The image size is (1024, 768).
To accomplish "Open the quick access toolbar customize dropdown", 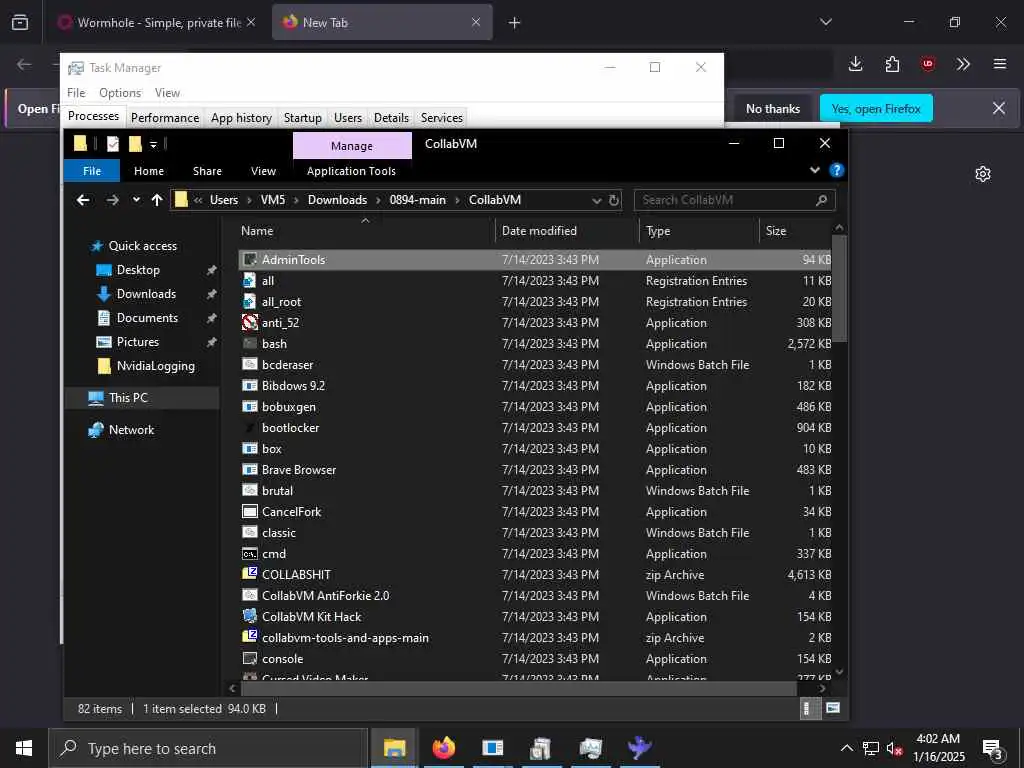I will [153, 144].
